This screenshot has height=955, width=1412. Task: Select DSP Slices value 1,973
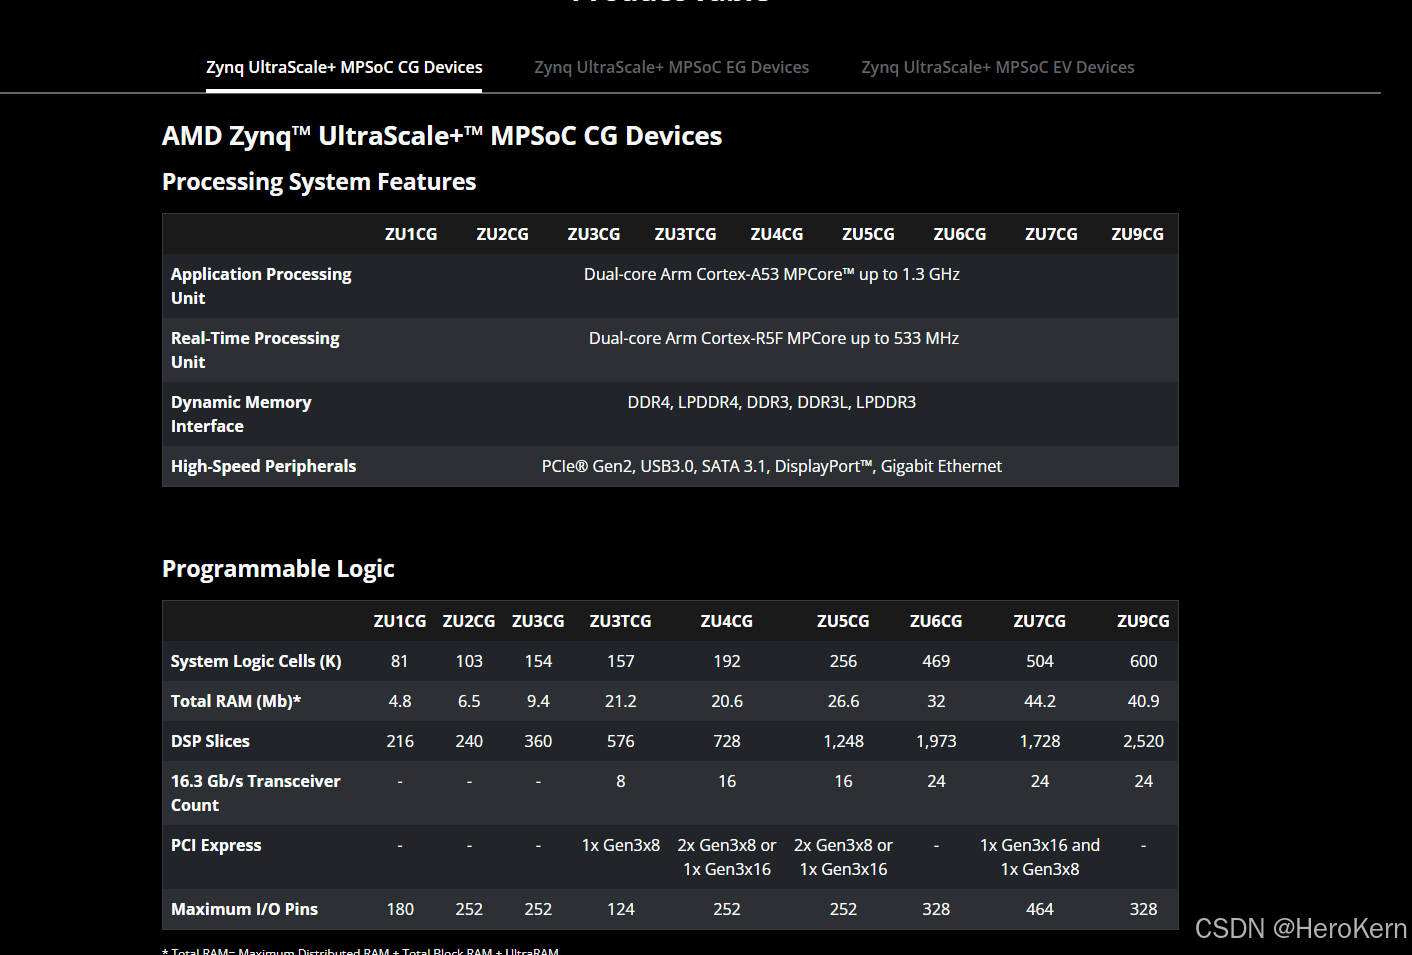pyautogui.click(x=936, y=741)
